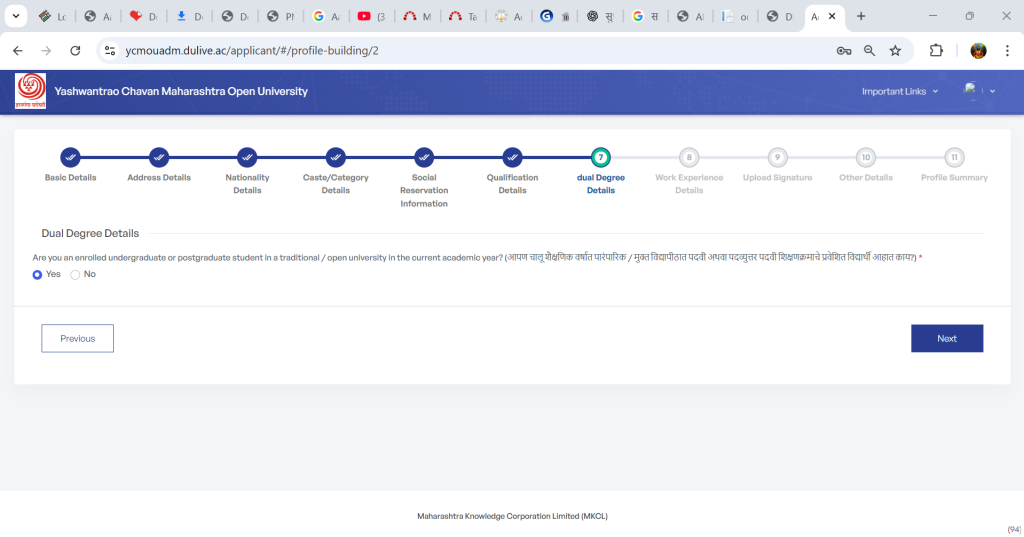The width and height of the screenshot is (1024, 537).
Task: Click the Basic Details completed step icon
Action: click(x=70, y=157)
